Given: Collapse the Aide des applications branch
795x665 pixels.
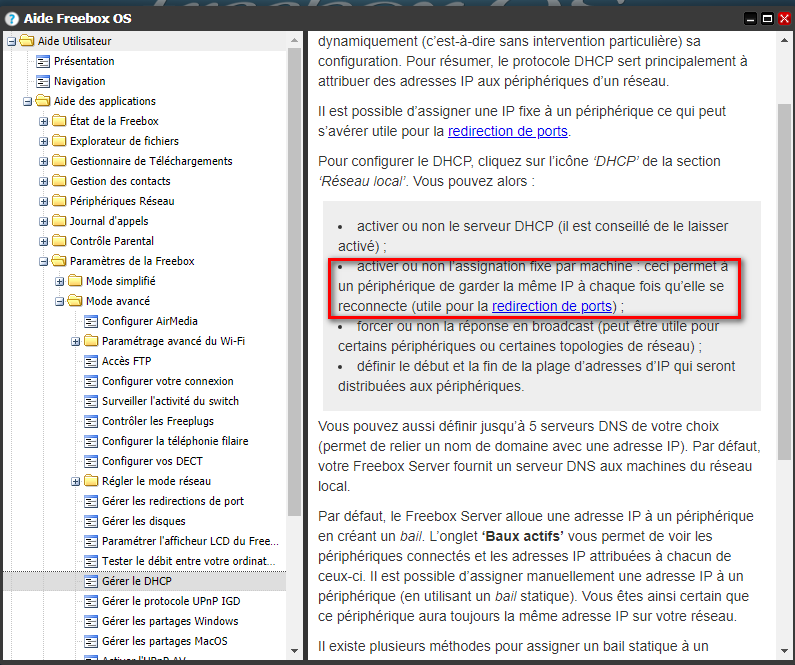Looking at the screenshot, I should pos(27,102).
